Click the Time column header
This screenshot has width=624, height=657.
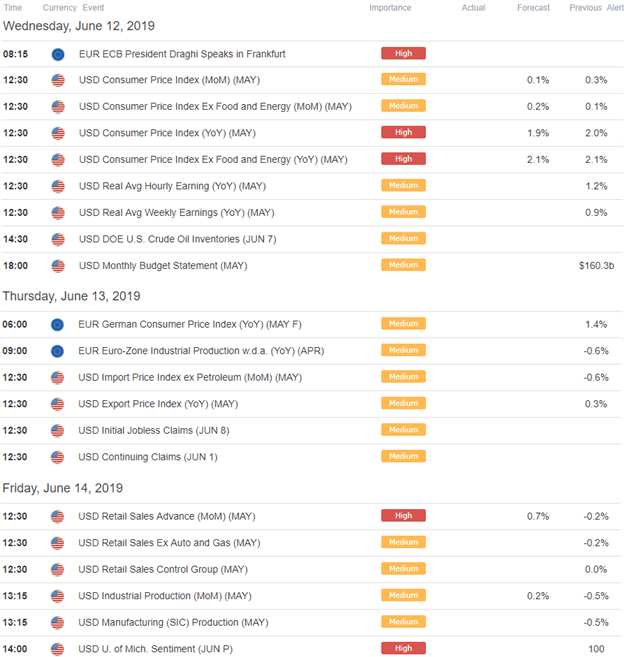coord(13,8)
